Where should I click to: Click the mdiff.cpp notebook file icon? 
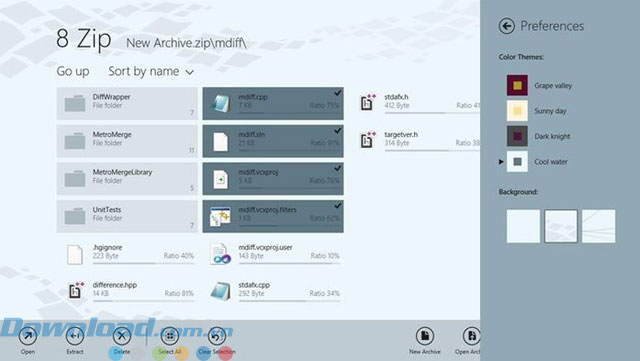point(221,103)
